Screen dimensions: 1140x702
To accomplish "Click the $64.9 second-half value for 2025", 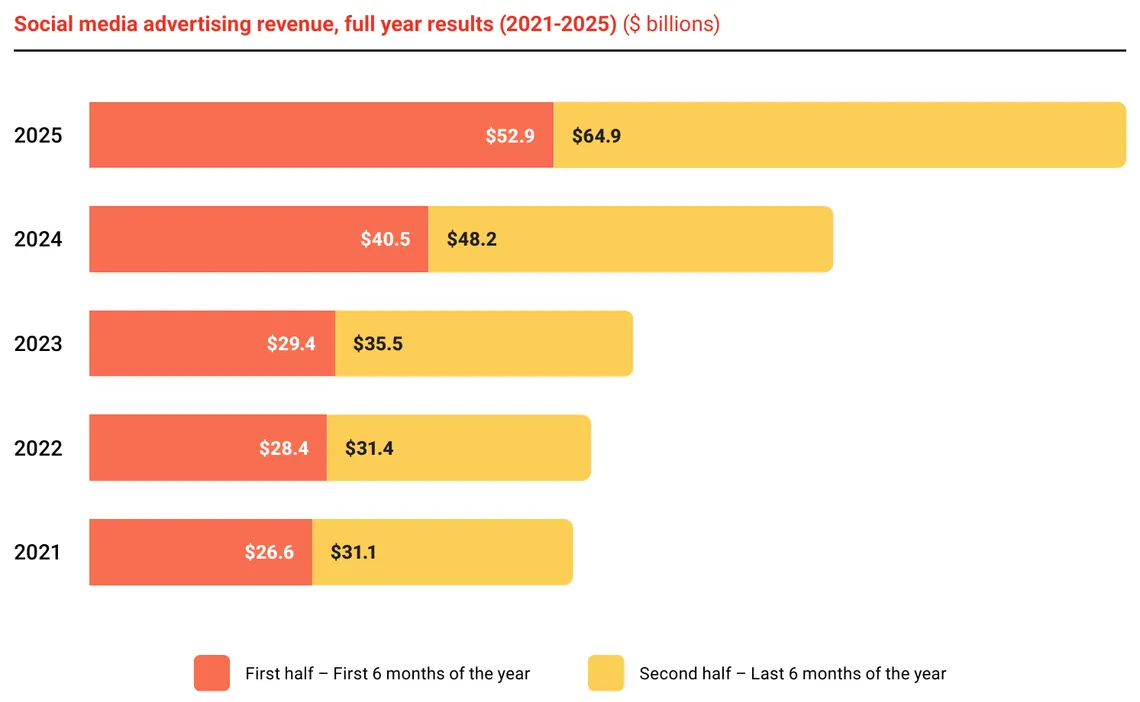I will click(596, 136).
